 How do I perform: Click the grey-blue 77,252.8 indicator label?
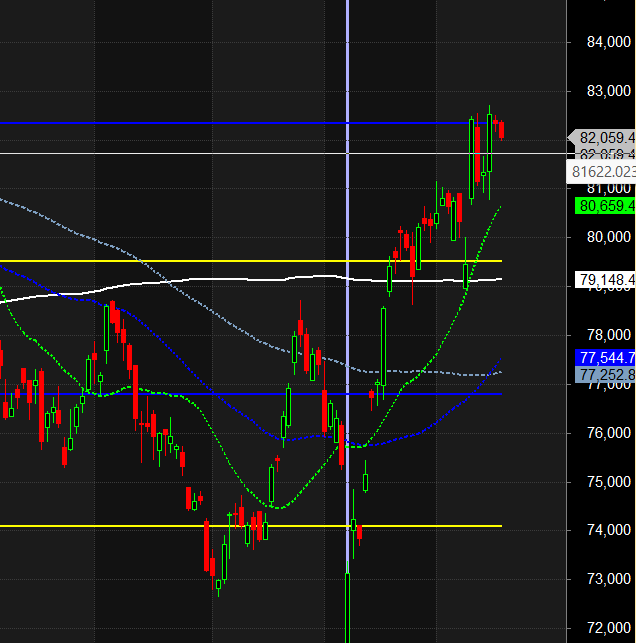point(605,374)
